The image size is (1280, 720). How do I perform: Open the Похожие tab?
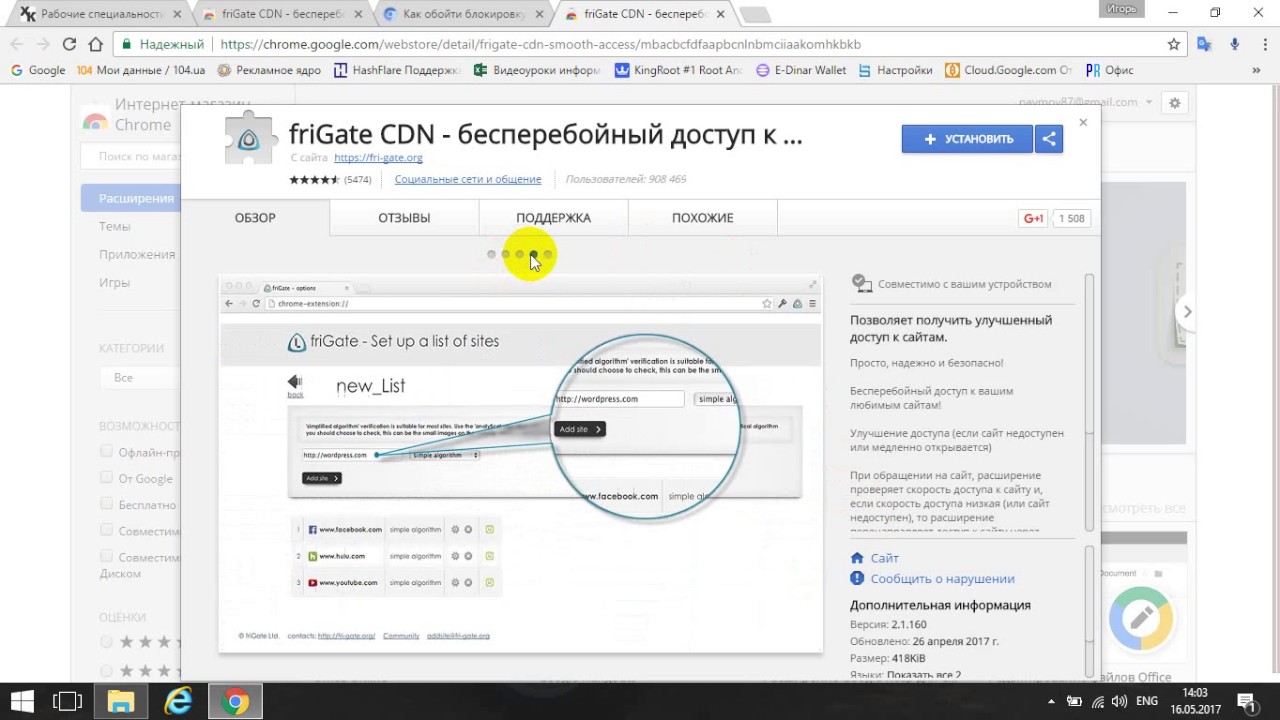(702, 218)
